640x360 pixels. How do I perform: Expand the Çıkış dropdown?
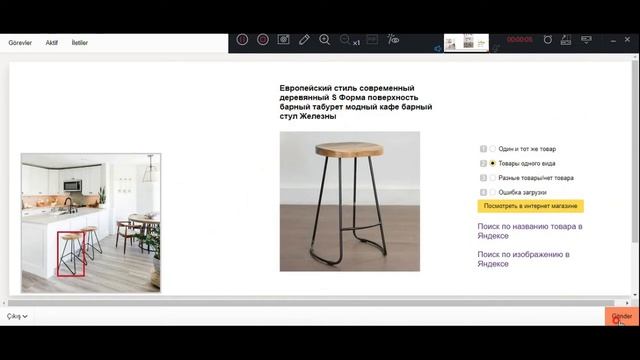click(17, 316)
